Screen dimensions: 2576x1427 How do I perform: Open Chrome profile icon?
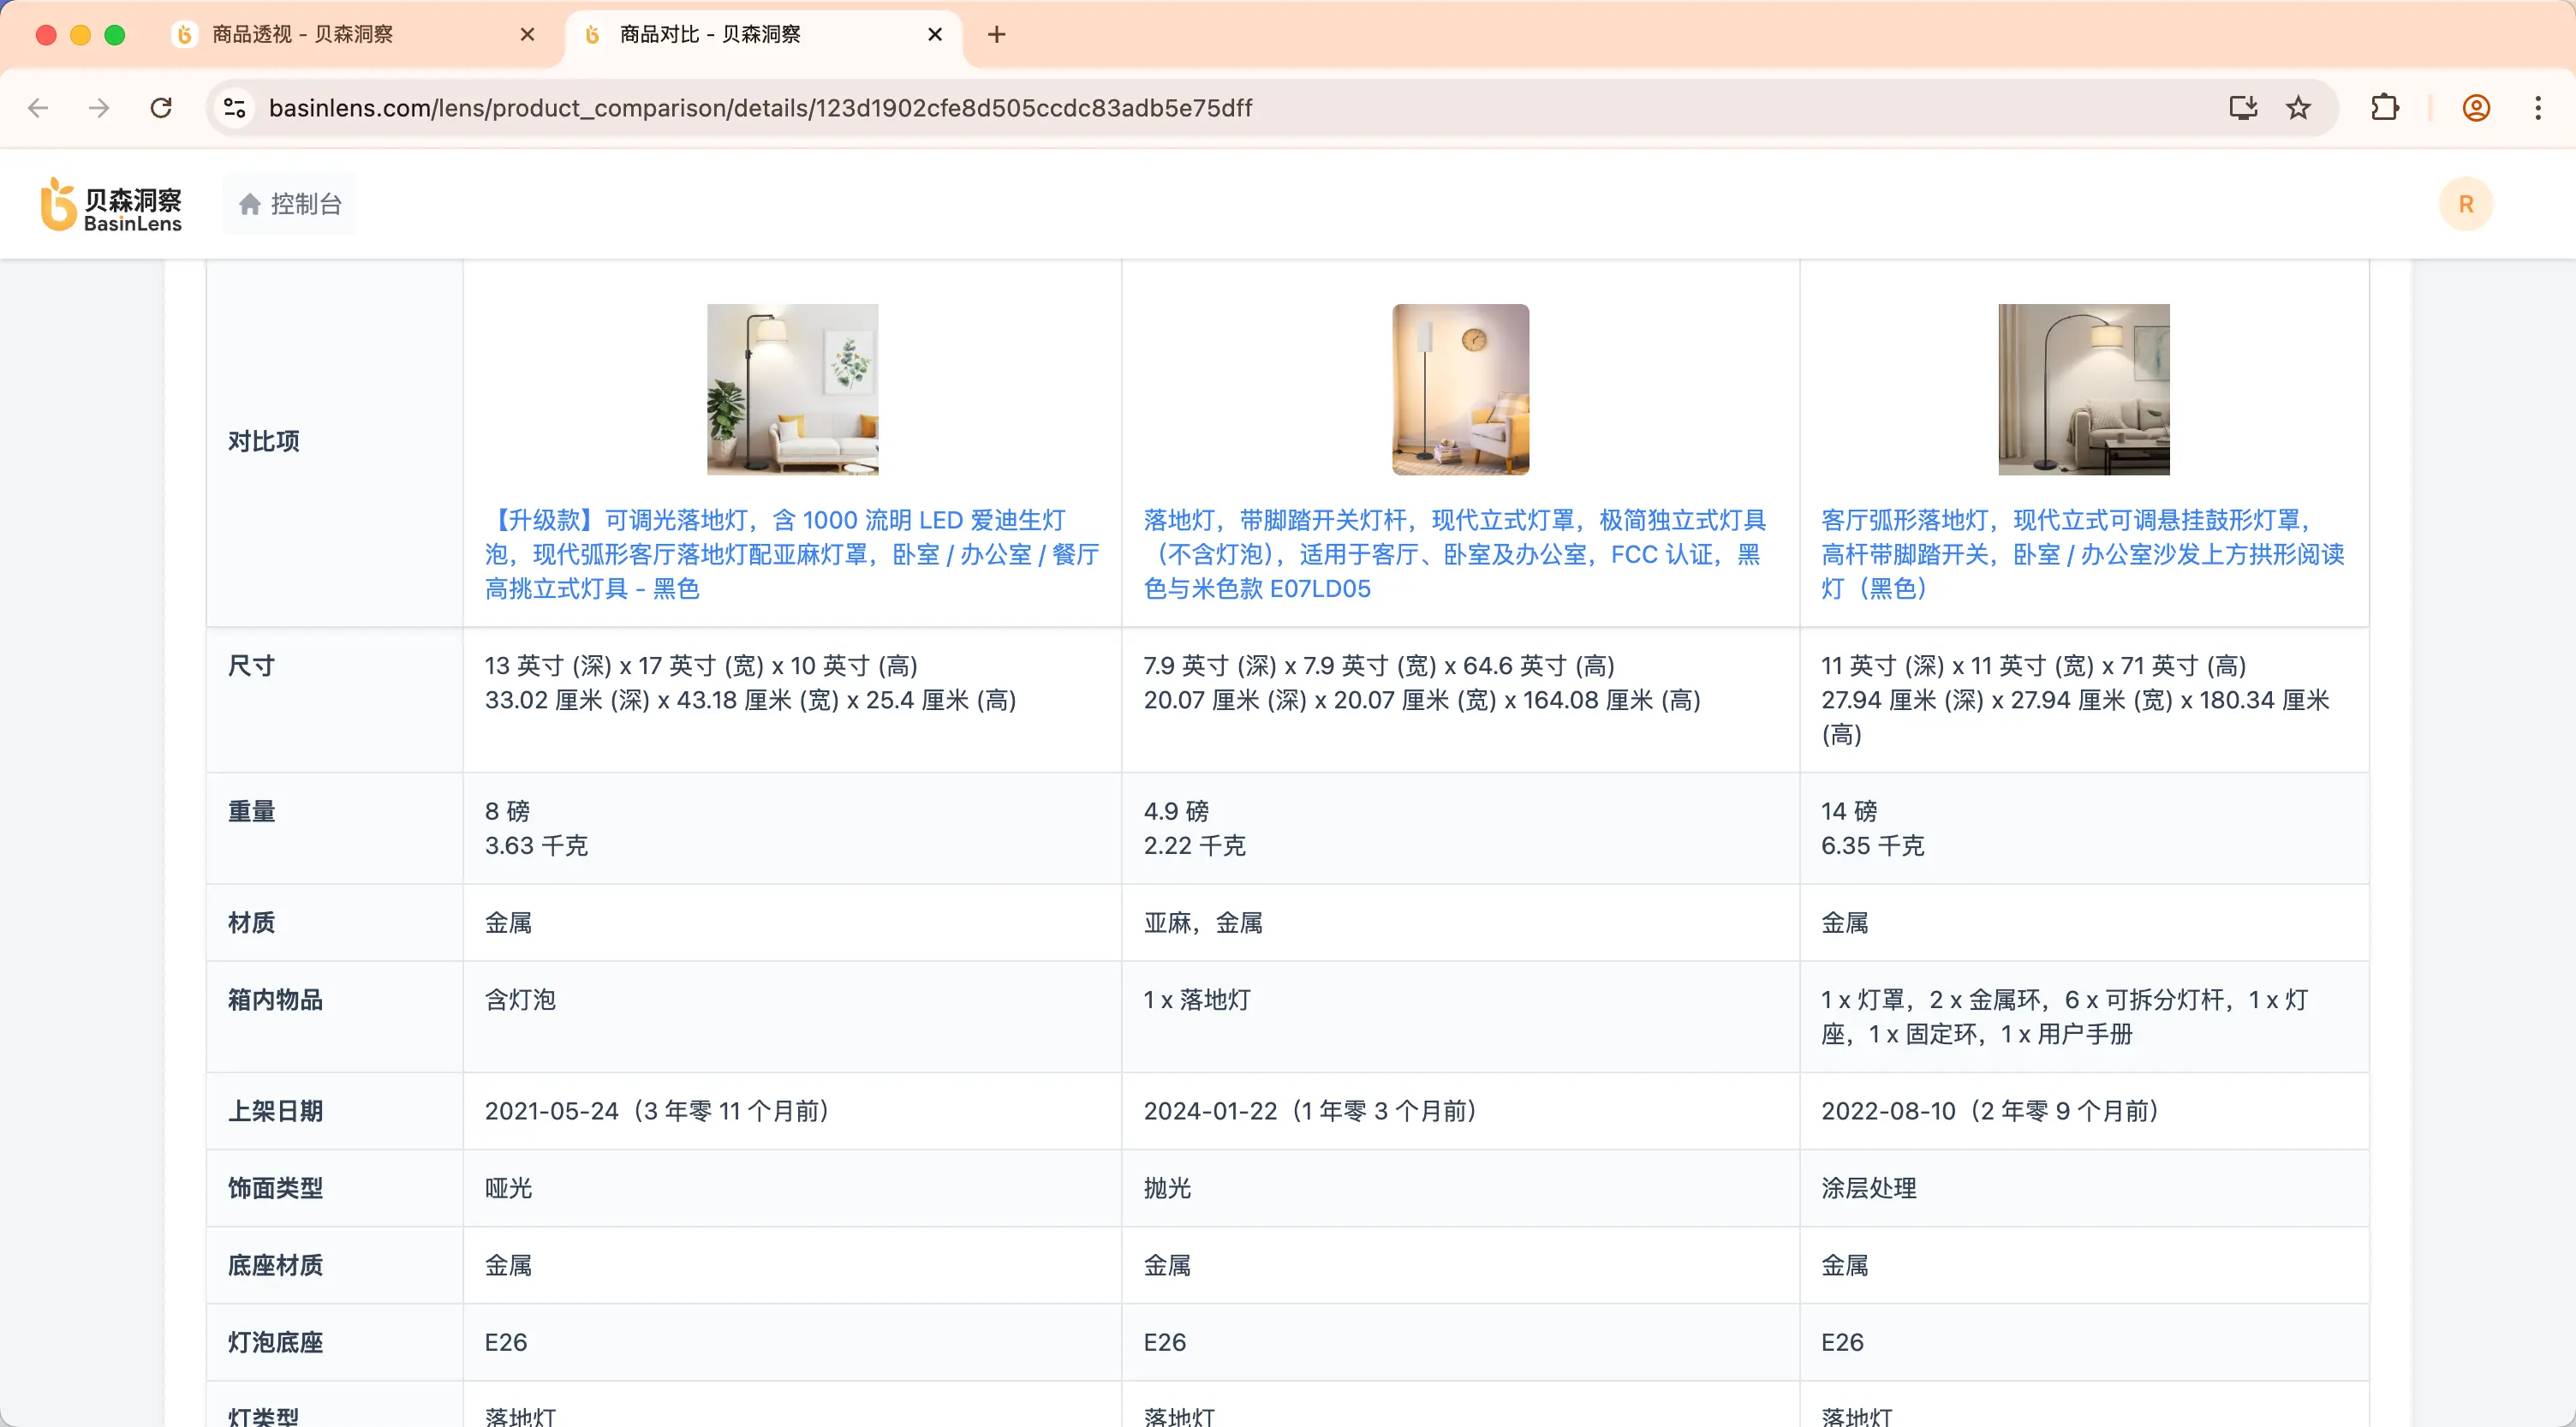2475,108
